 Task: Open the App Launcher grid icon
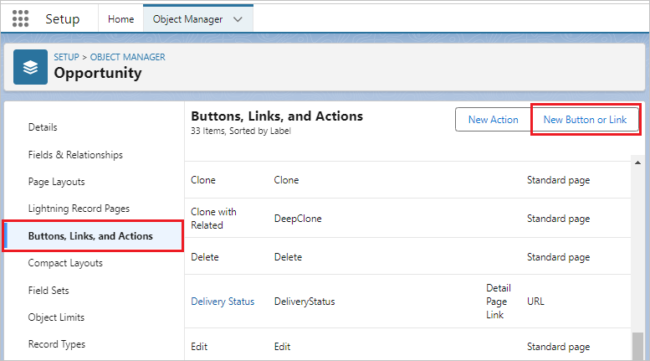point(20,19)
